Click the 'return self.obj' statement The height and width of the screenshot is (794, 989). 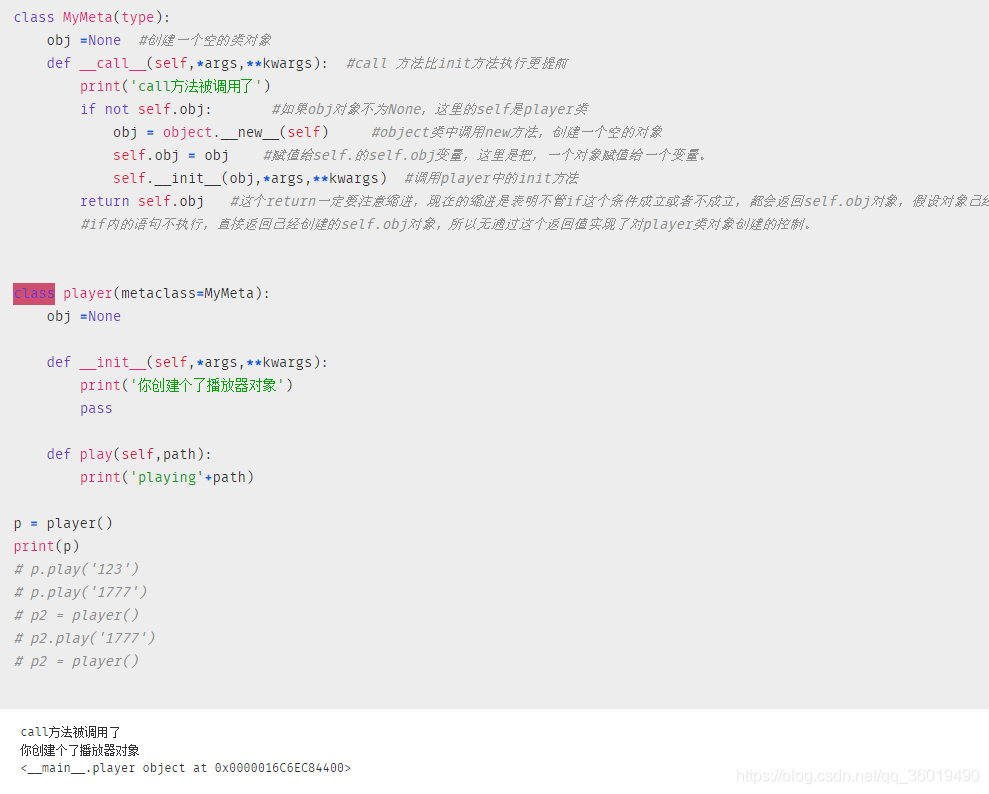click(142, 202)
